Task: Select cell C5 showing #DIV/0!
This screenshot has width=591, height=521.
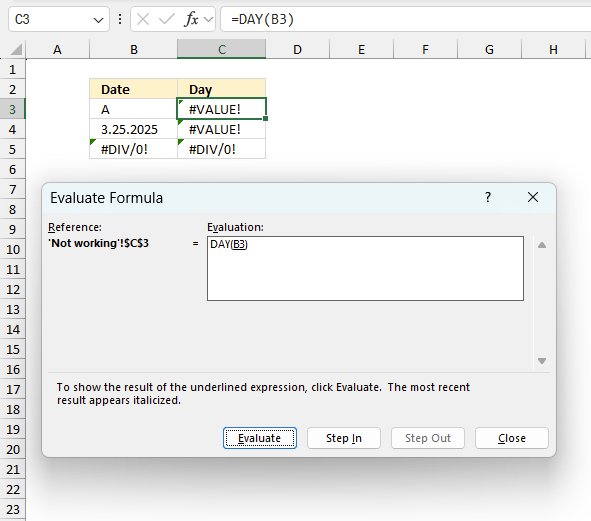Action: click(222, 149)
